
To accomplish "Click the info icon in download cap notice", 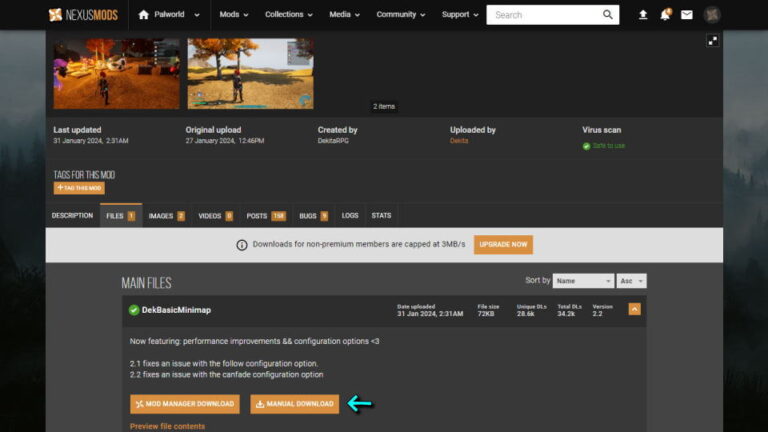I will [x=242, y=245].
